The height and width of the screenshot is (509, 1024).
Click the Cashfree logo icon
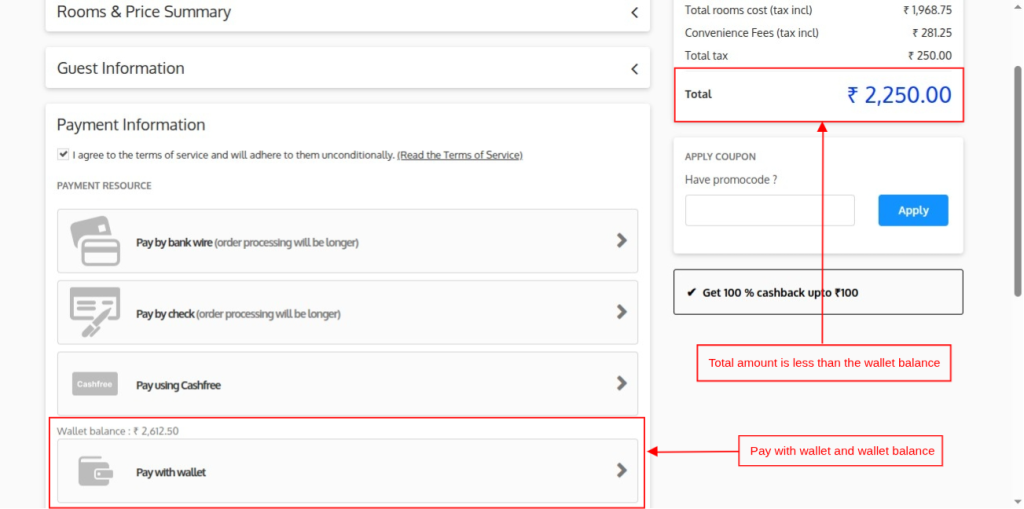point(95,384)
